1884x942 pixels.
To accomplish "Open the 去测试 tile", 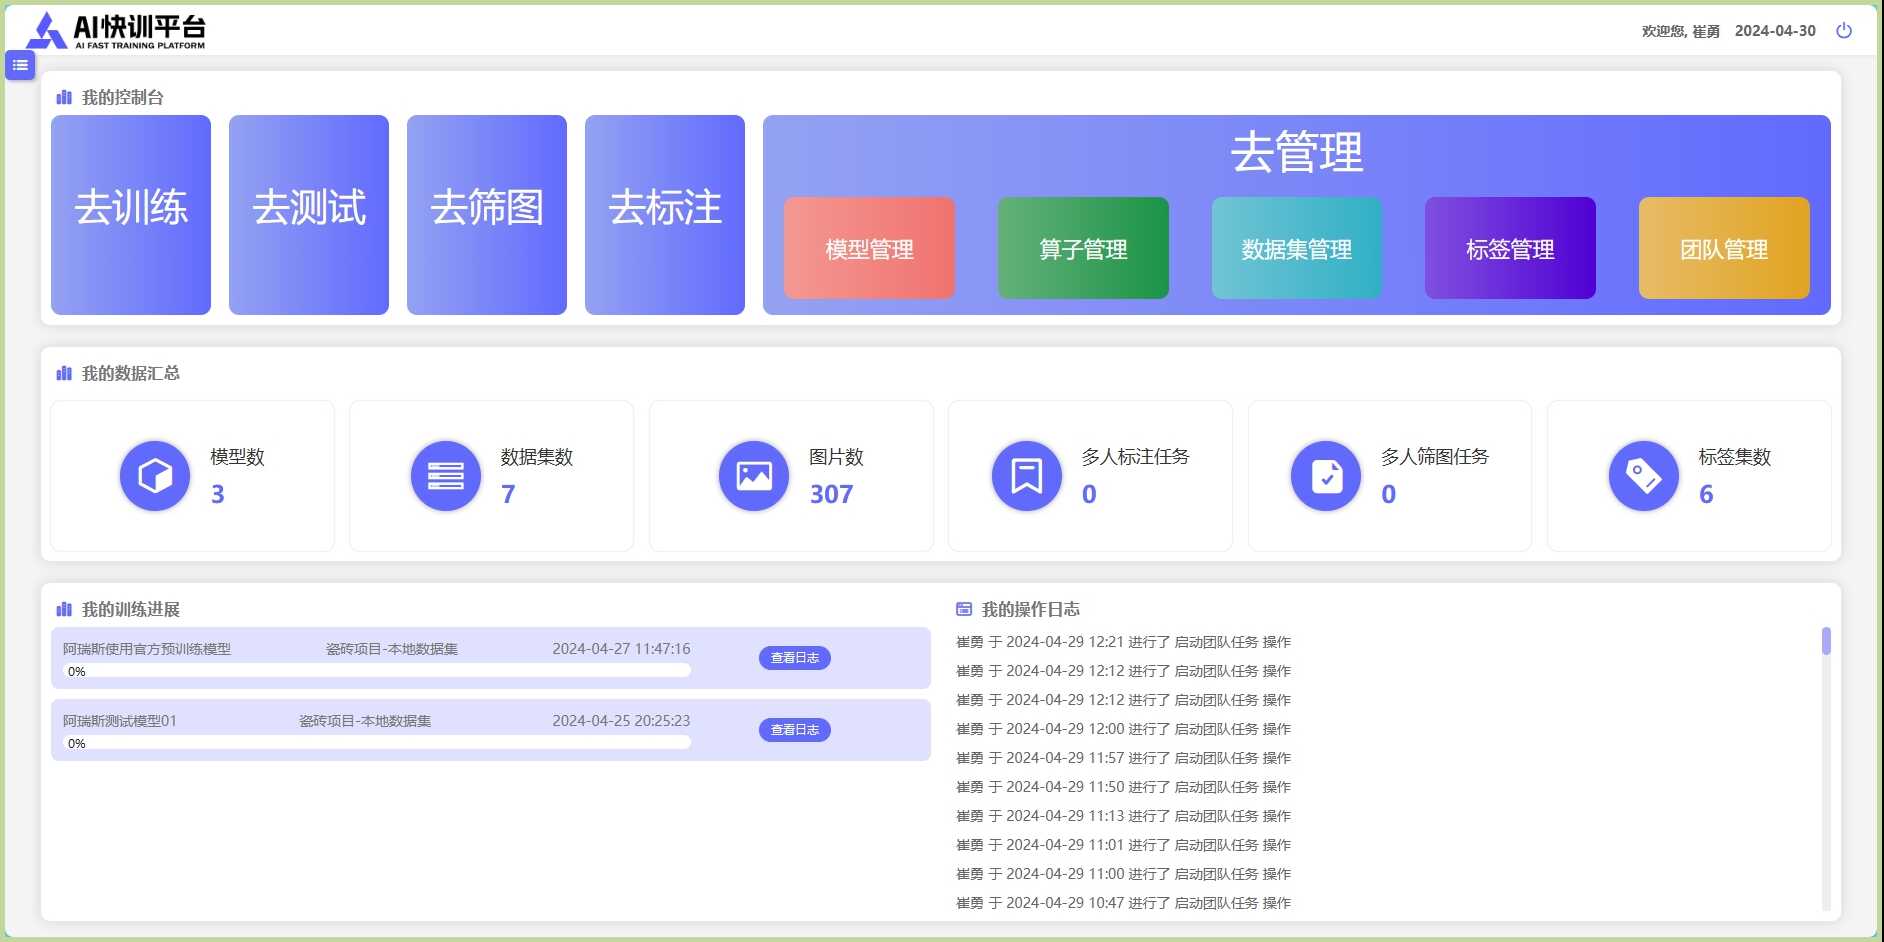I will (309, 215).
